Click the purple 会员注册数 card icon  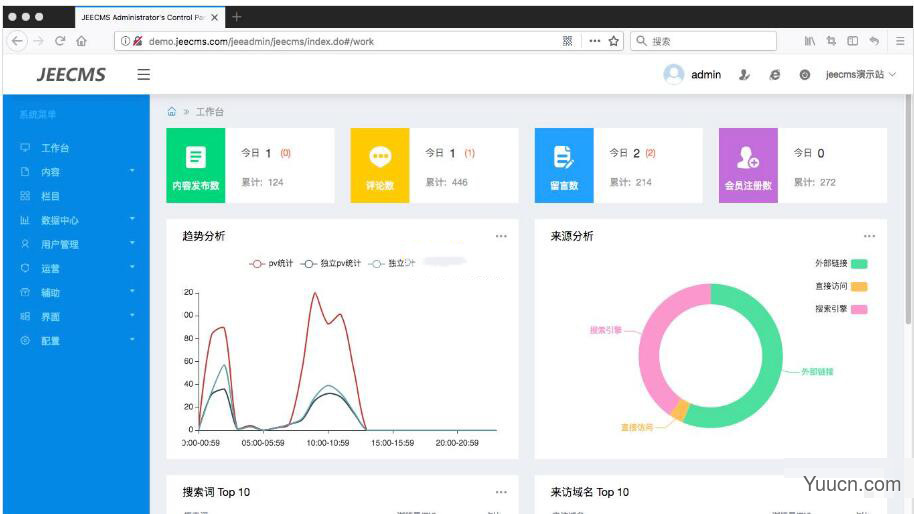coord(748,157)
